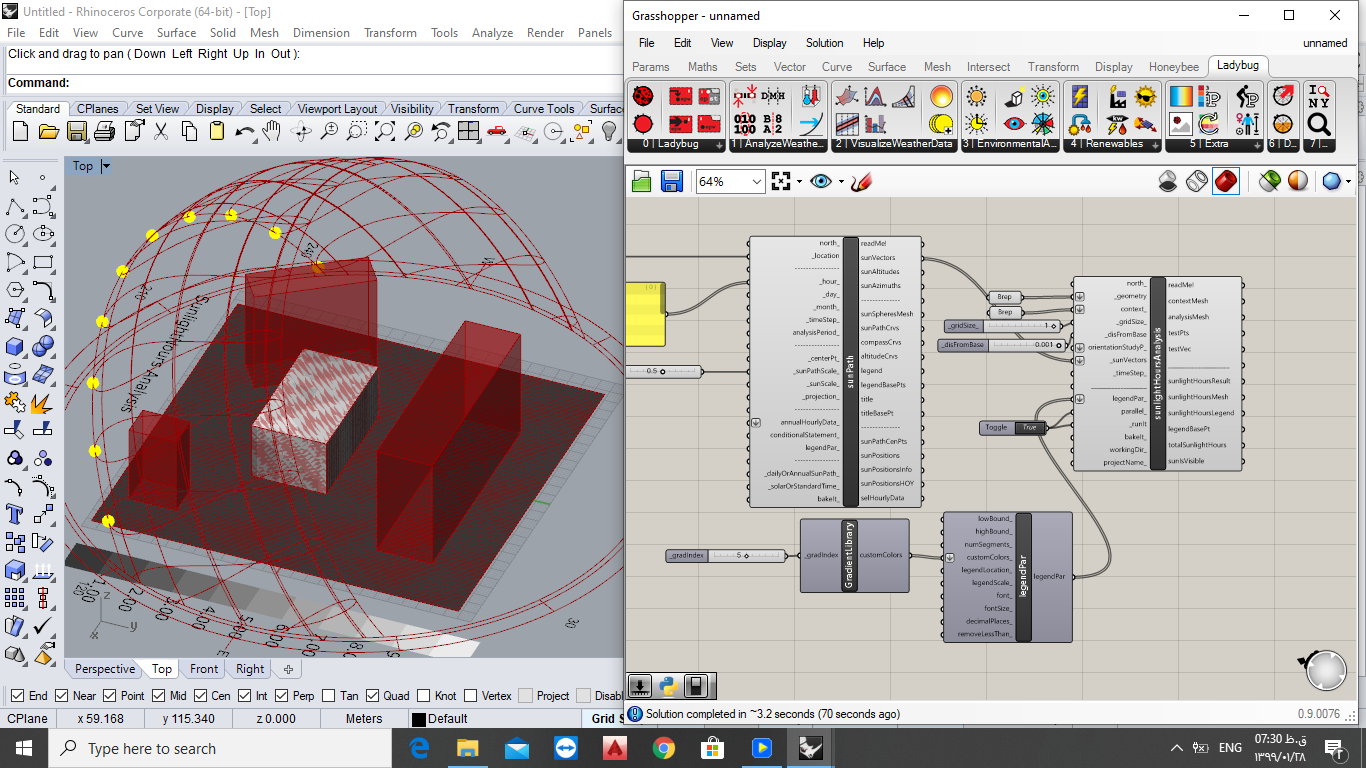Select the Pan hand tool in Rhino

click(271, 131)
